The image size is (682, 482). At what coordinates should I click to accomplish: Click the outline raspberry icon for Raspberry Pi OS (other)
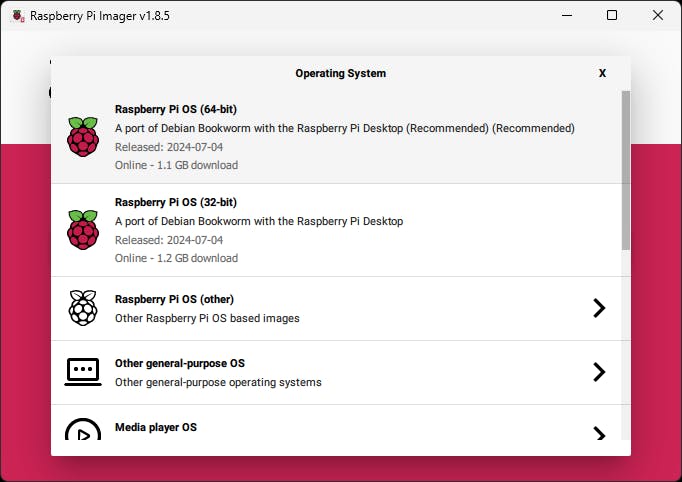click(x=83, y=308)
